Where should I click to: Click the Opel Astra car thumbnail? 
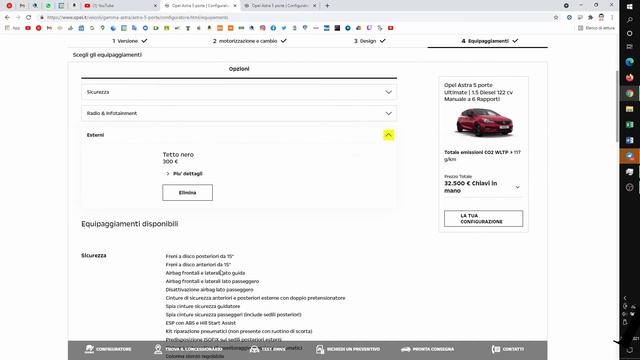coord(483,122)
